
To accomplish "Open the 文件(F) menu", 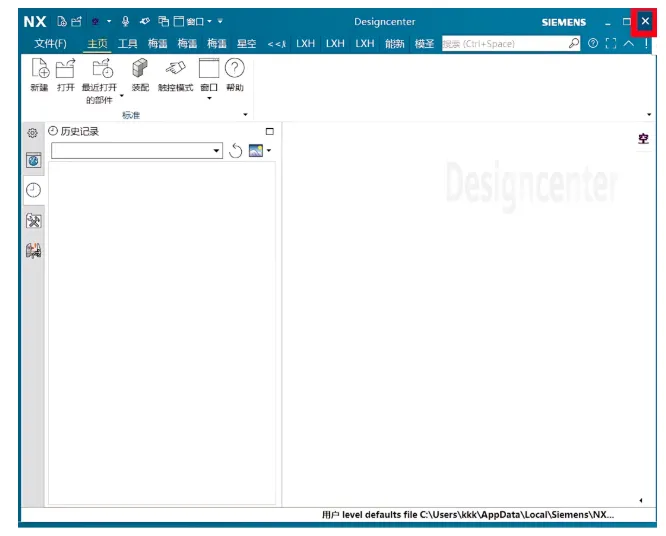I will [51, 44].
